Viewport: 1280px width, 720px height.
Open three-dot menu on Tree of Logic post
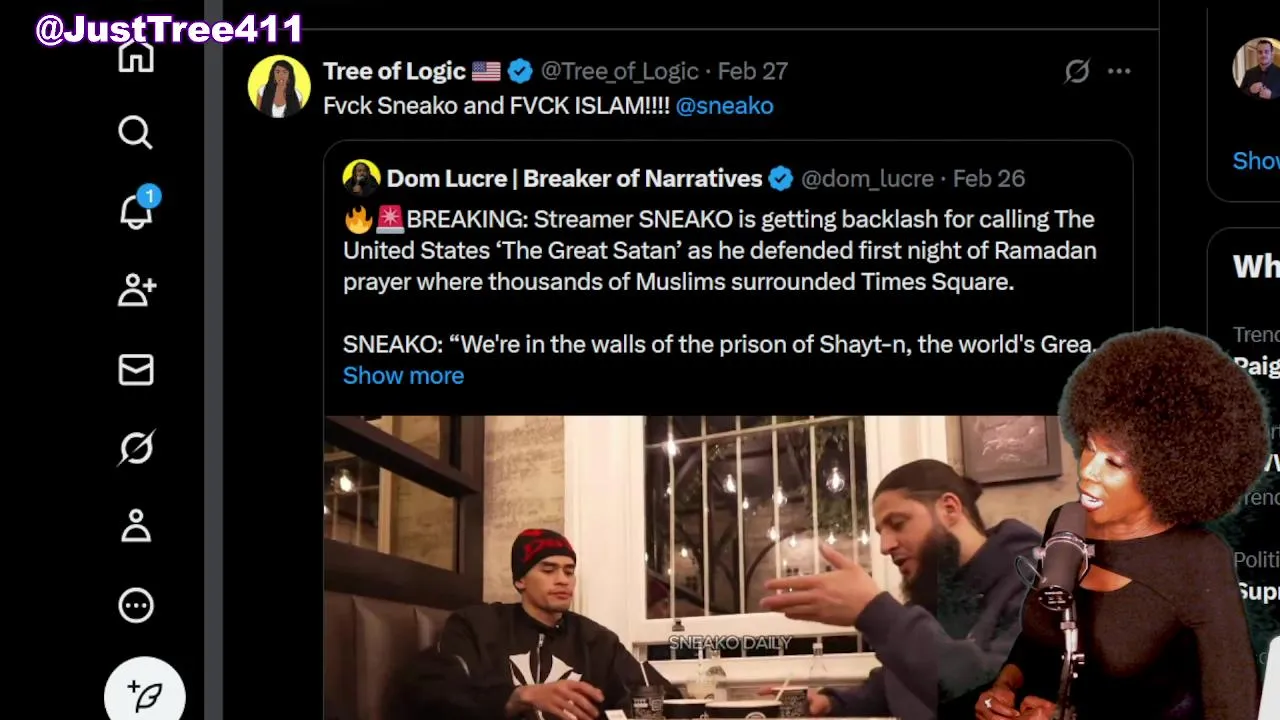[1119, 71]
